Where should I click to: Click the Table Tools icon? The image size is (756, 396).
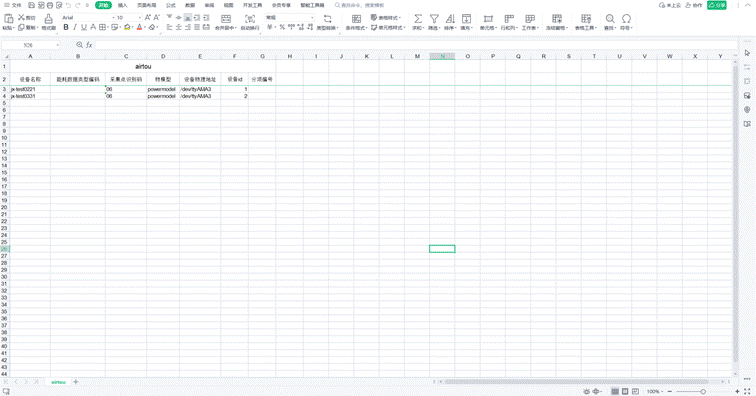click(586, 19)
